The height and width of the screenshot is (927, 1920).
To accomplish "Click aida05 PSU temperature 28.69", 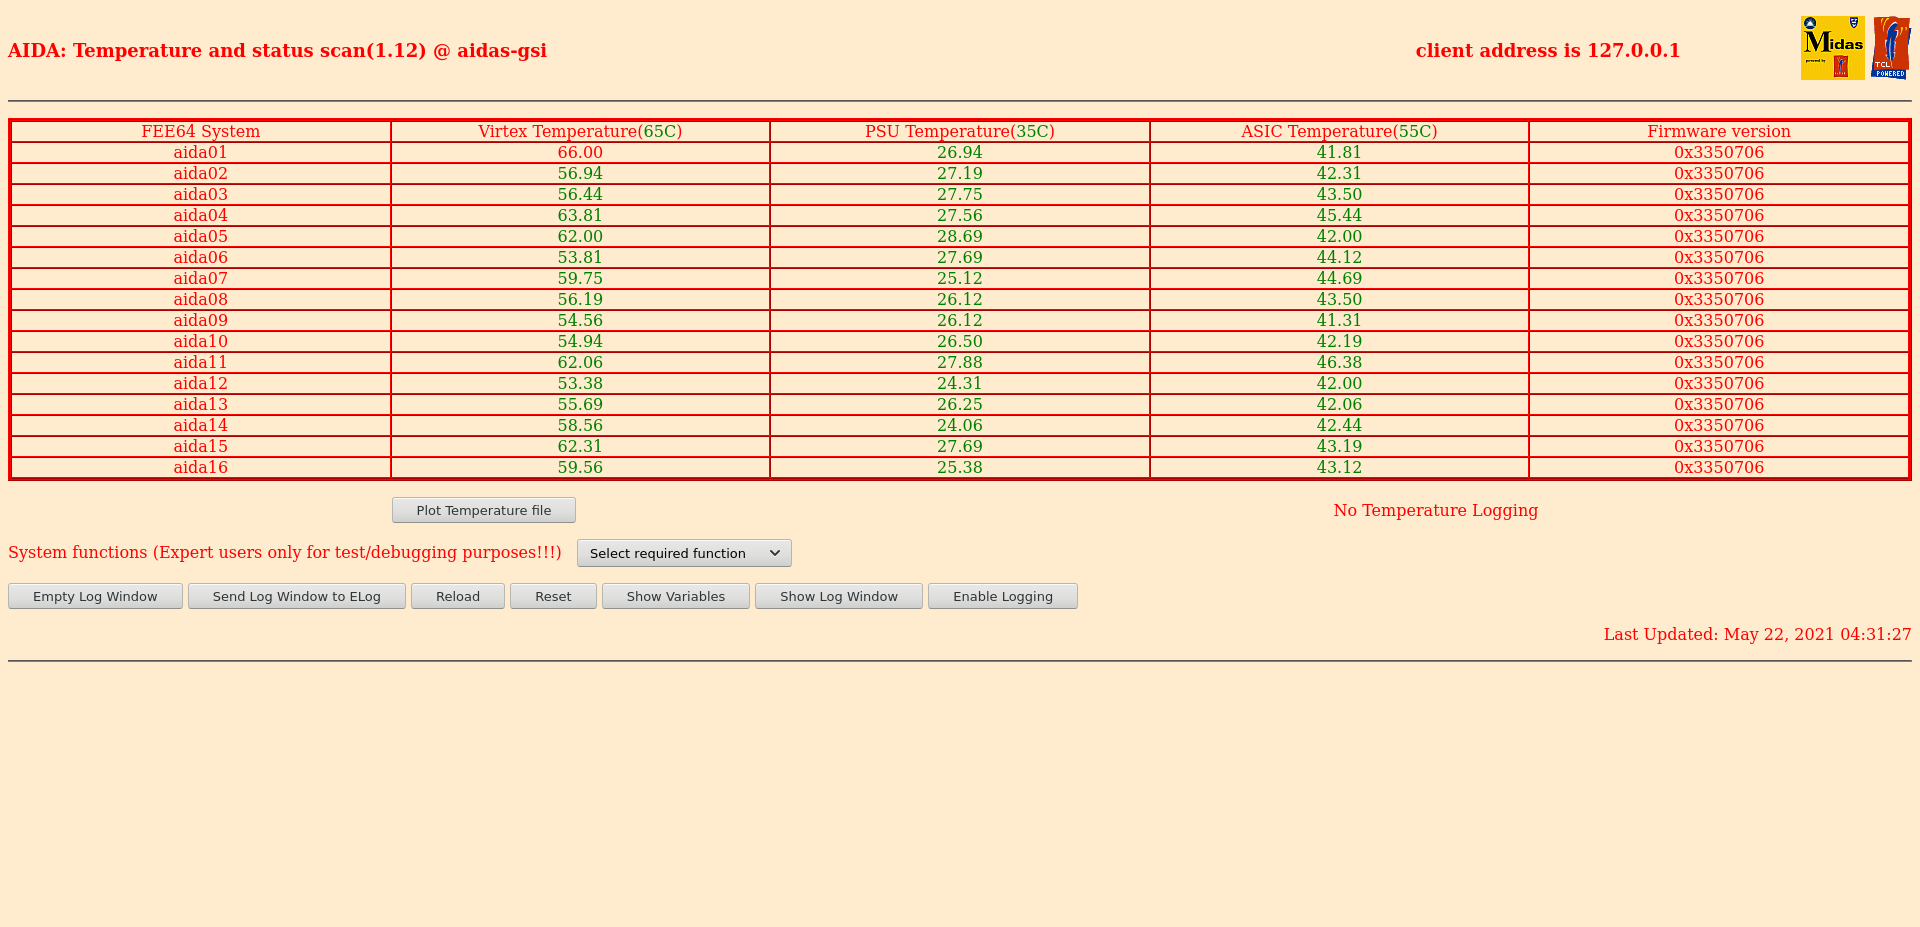I will [960, 237].
